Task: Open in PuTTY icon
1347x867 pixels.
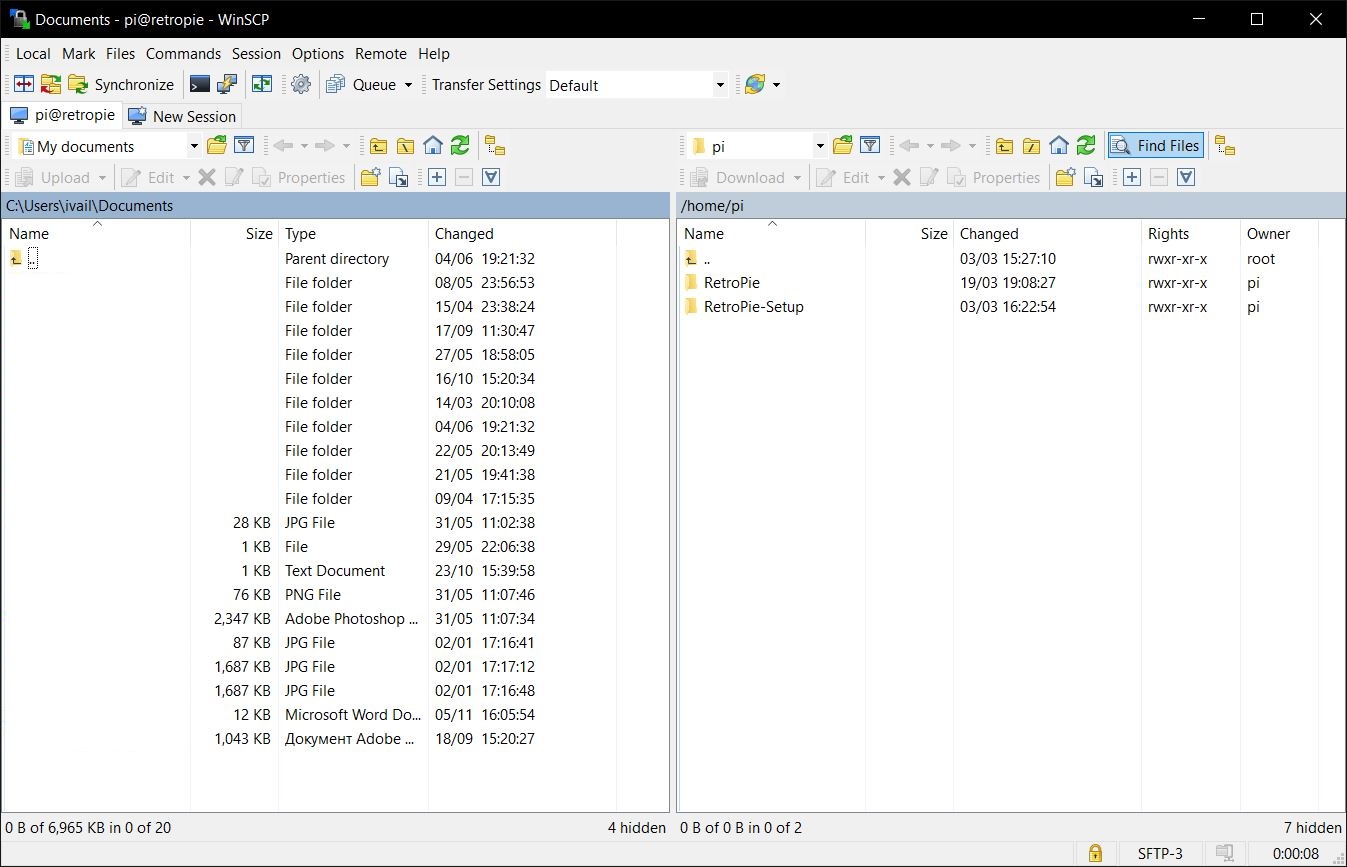Action: (x=227, y=85)
